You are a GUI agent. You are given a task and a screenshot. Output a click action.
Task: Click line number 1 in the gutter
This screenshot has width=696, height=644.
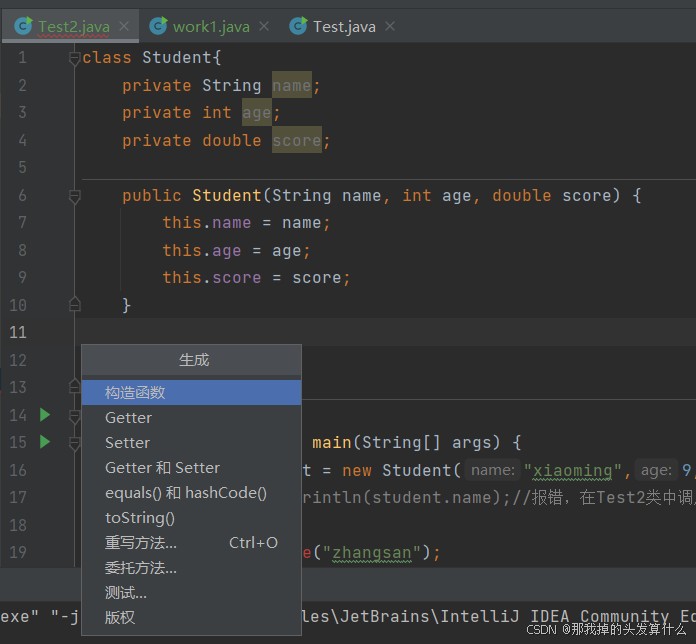pyautogui.click(x=22, y=58)
